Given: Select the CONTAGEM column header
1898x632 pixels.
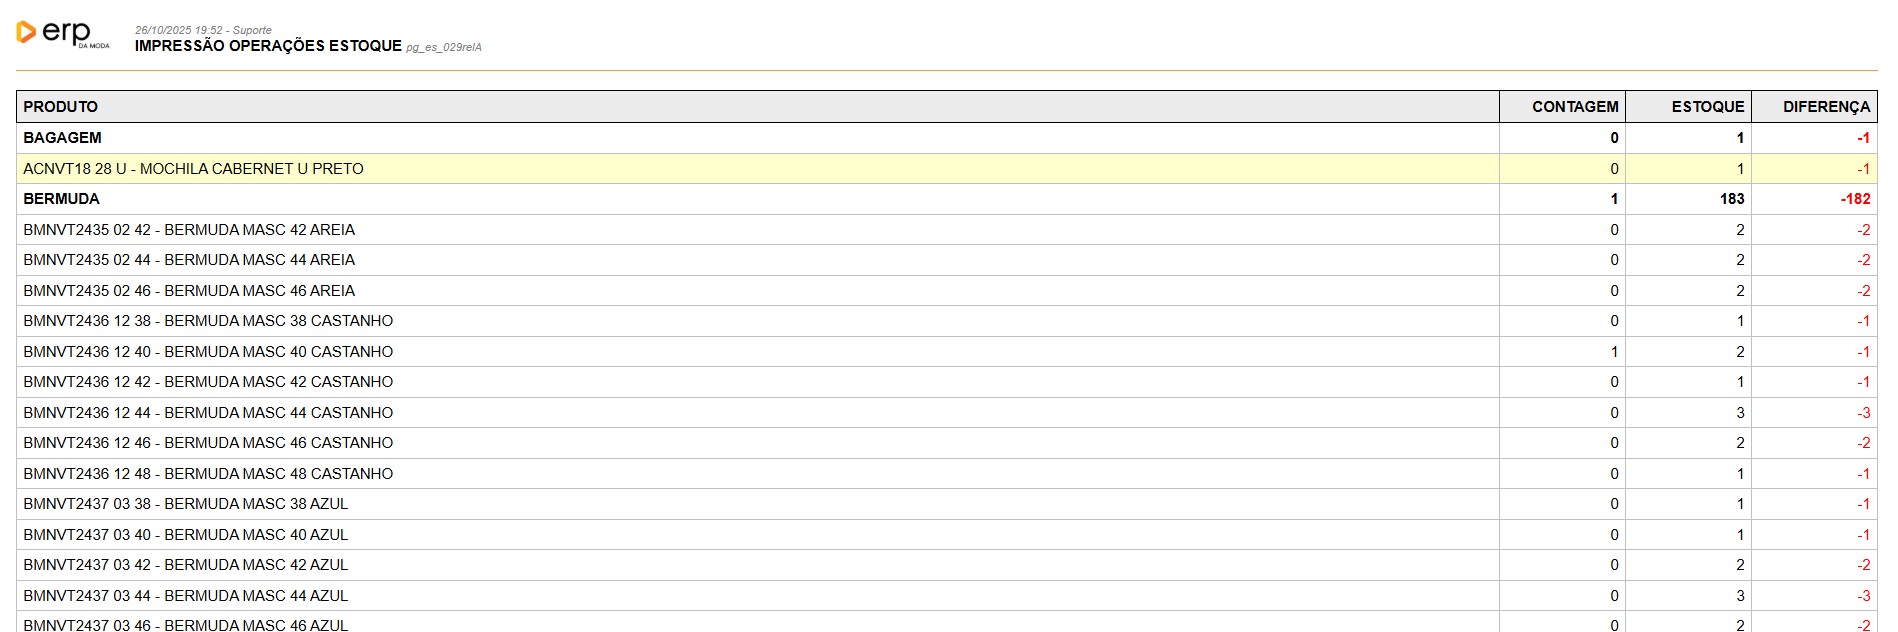Looking at the screenshot, I should tap(1574, 107).
